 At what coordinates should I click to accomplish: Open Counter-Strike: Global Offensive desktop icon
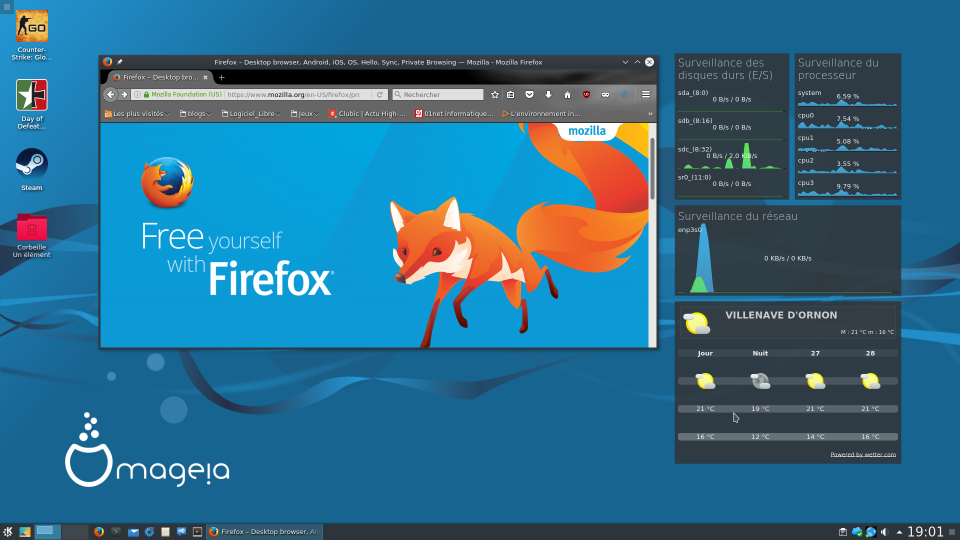tap(32, 35)
